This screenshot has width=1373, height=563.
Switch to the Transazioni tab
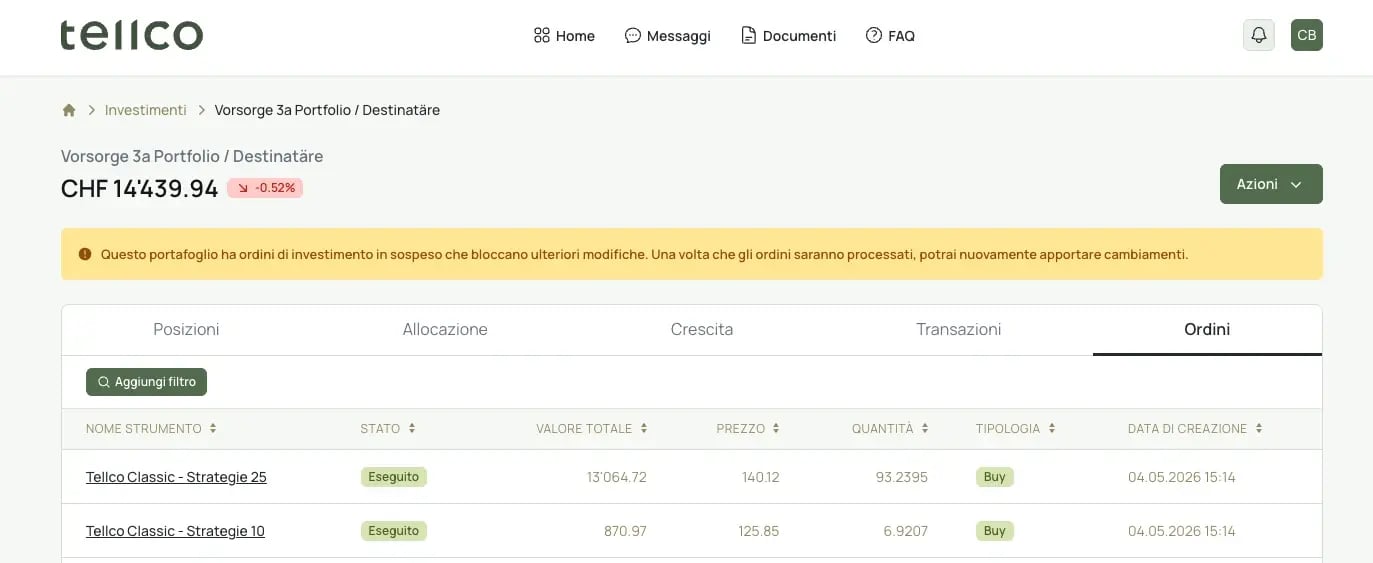tap(958, 329)
